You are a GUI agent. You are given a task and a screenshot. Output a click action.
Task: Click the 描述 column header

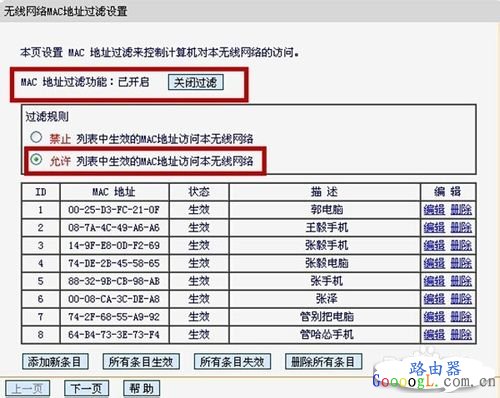pyautogui.click(x=324, y=192)
